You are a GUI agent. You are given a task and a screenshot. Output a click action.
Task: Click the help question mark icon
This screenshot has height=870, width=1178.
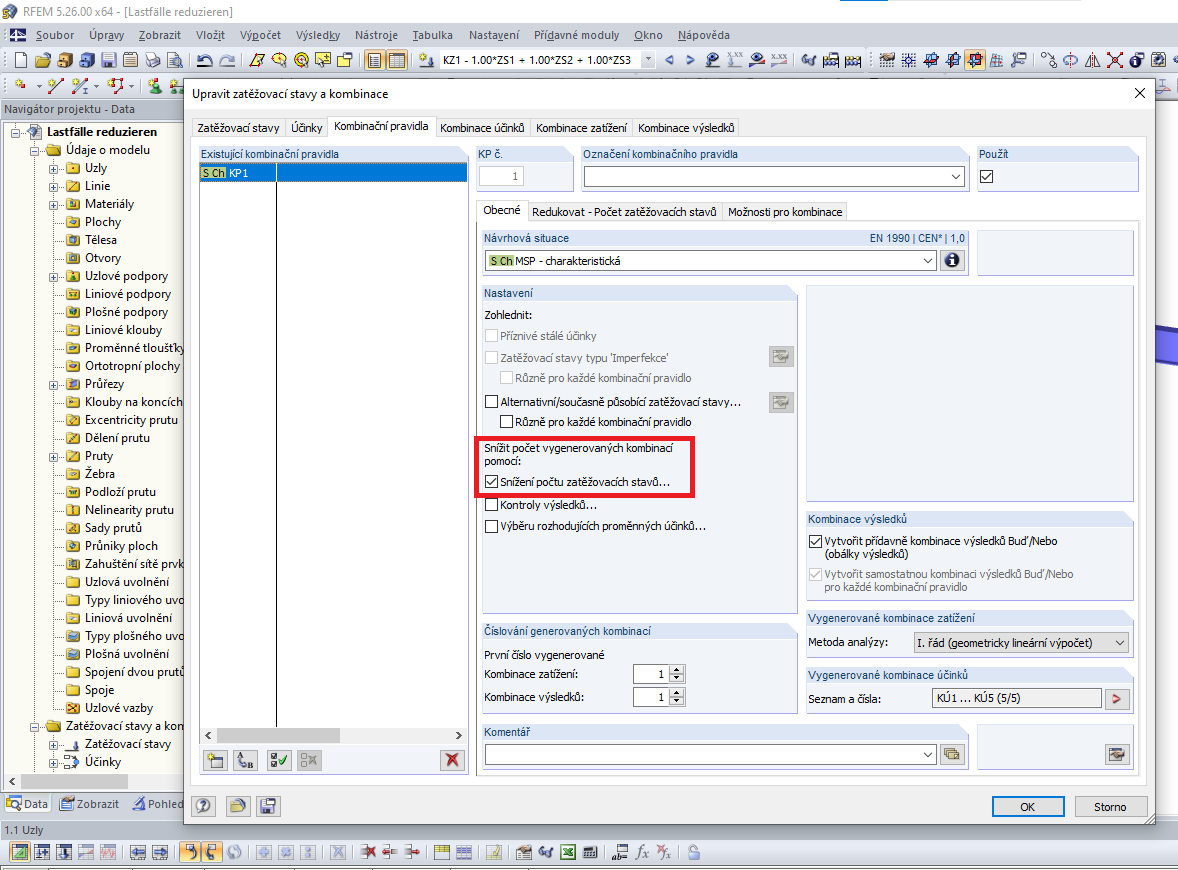tap(204, 806)
